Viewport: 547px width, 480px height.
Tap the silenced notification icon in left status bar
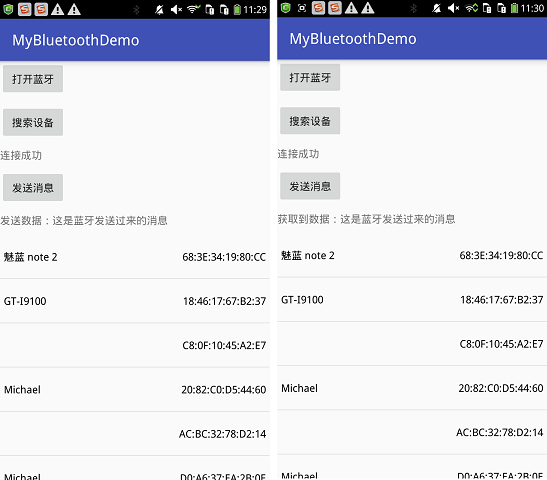159,10
